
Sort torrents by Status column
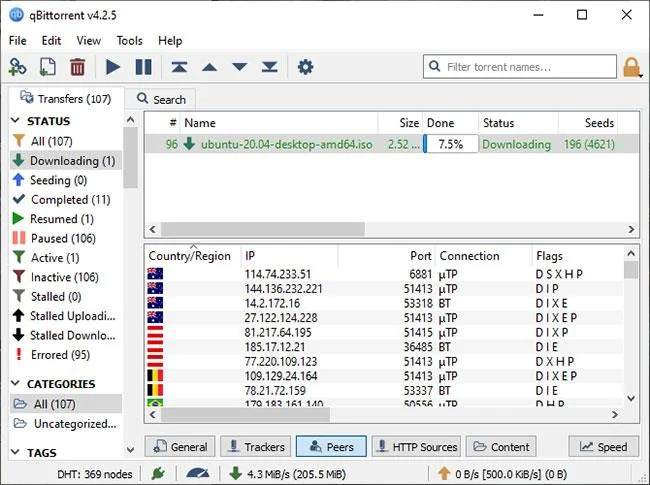(518, 123)
